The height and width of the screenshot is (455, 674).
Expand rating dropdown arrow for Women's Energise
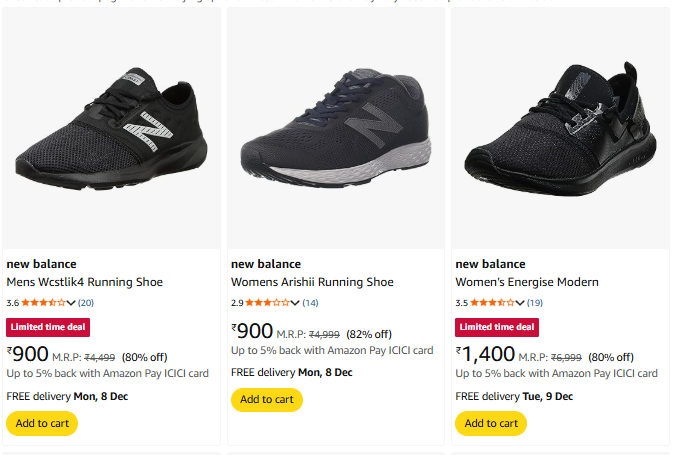tap(519, 302)
